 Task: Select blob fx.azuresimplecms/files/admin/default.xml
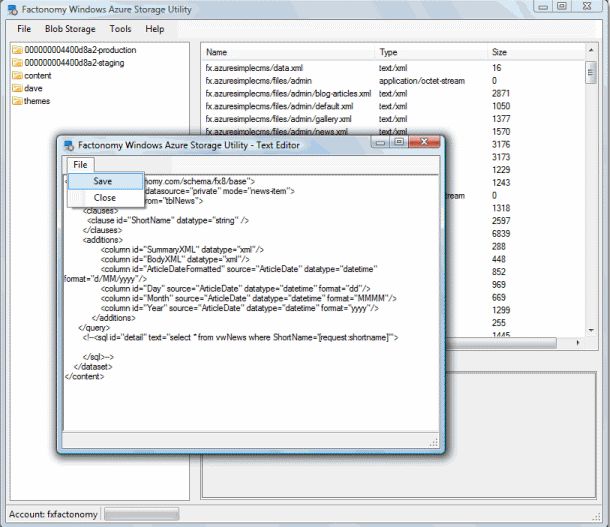click(x=279, y=106)
